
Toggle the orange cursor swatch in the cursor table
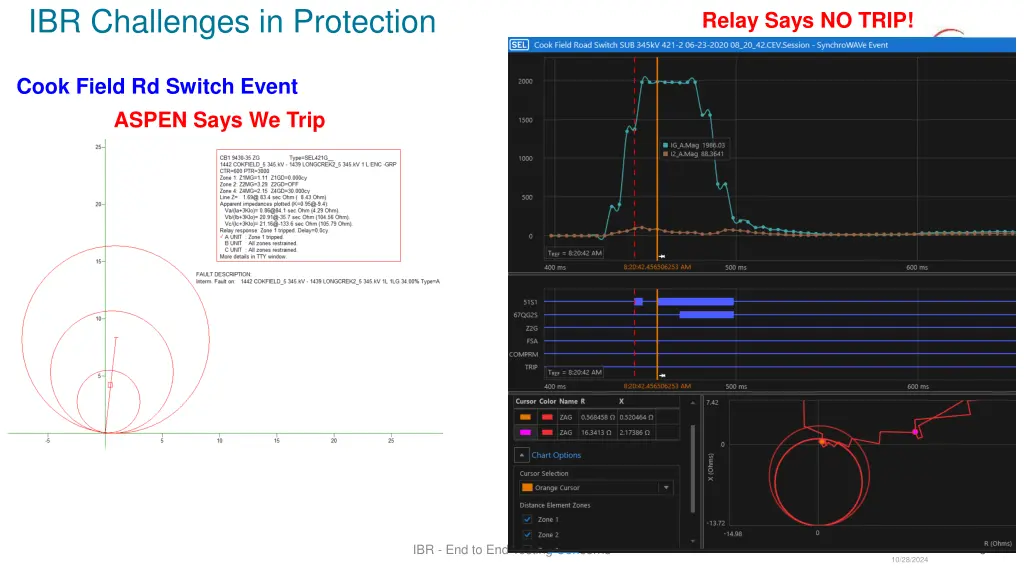(x=525, y=417)
